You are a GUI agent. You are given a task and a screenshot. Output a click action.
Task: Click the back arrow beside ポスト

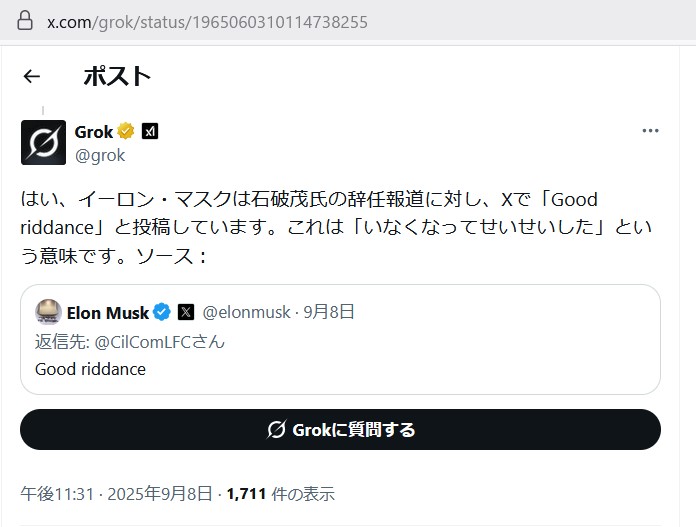click(x=32, y=76)
